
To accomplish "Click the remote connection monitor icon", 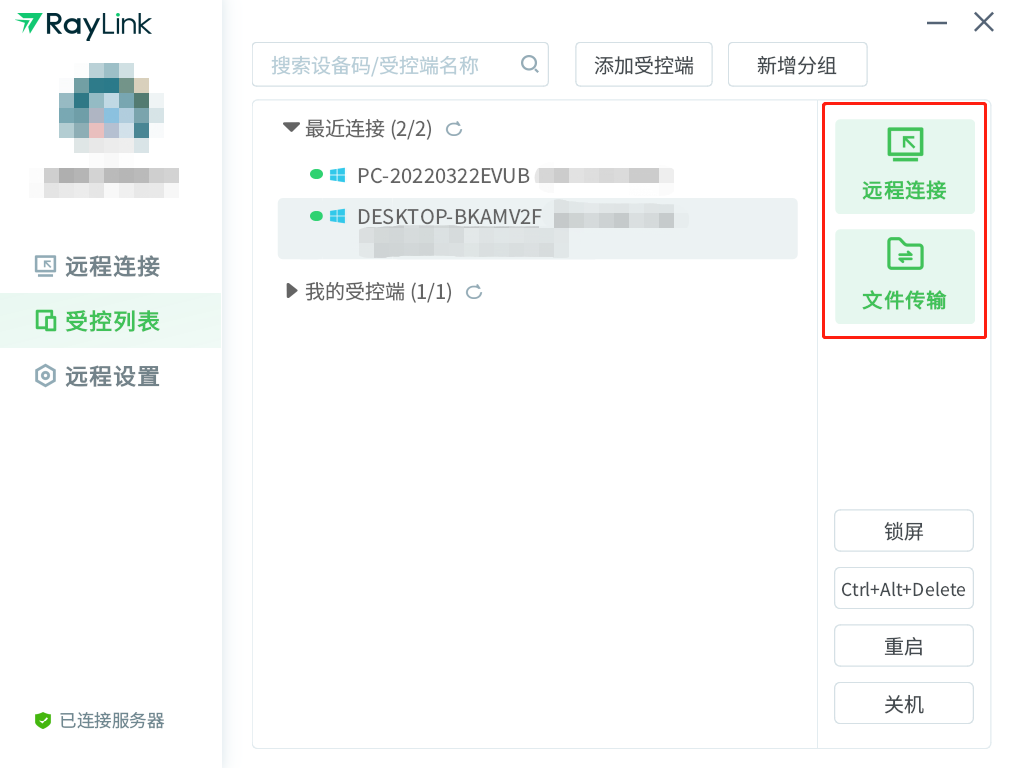I will [x=905, y=146].
